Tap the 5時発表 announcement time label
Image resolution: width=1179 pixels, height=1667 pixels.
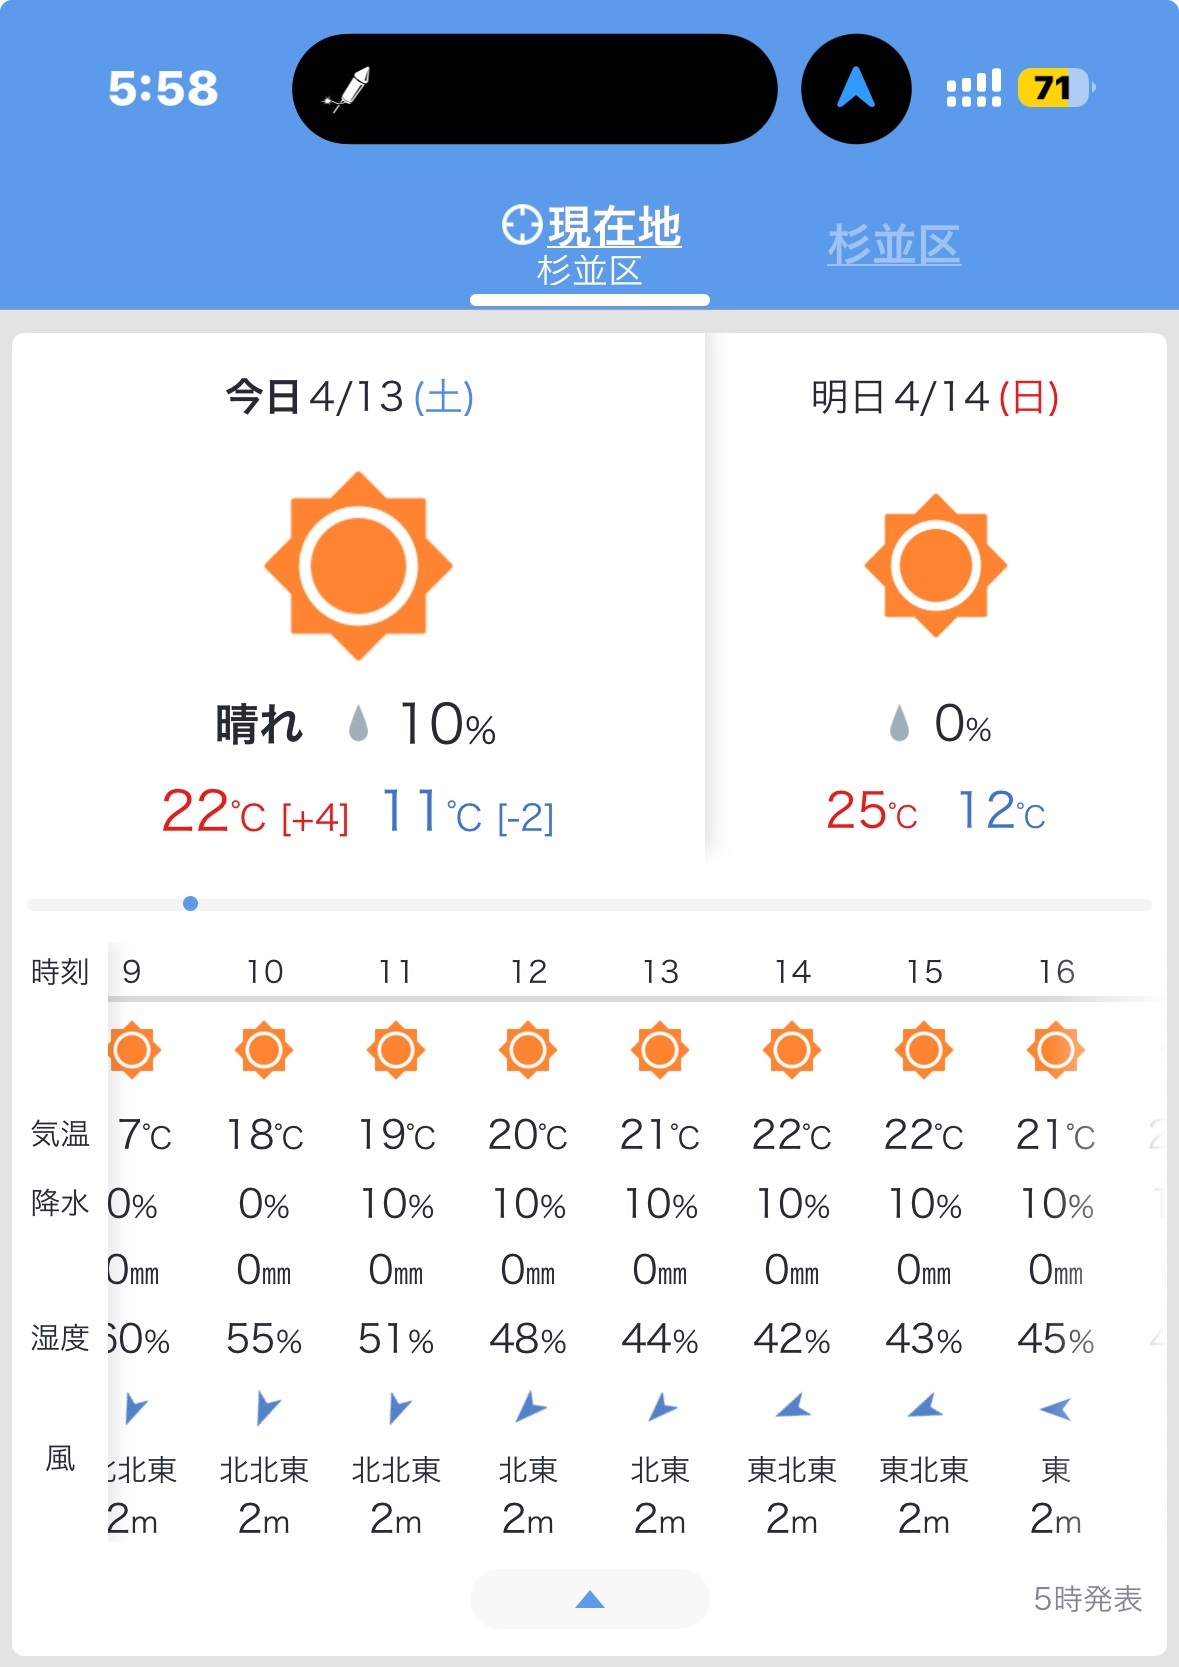1088,1599
